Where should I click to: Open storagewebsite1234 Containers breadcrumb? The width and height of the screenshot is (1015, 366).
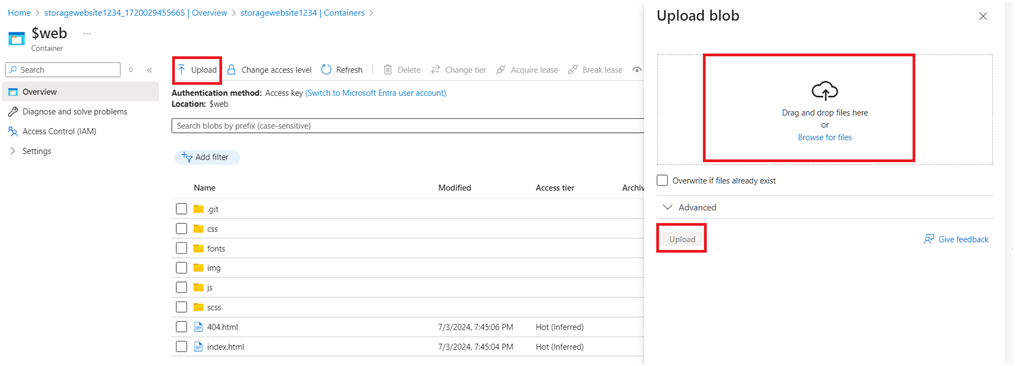pyautogui.click(x=302, y=12)
